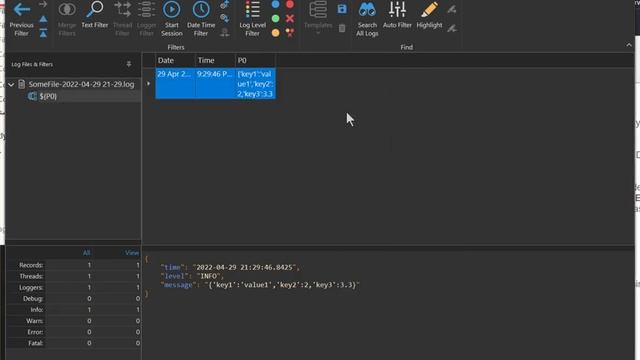Open the Auto Filter tool

[x=397, y=15]
